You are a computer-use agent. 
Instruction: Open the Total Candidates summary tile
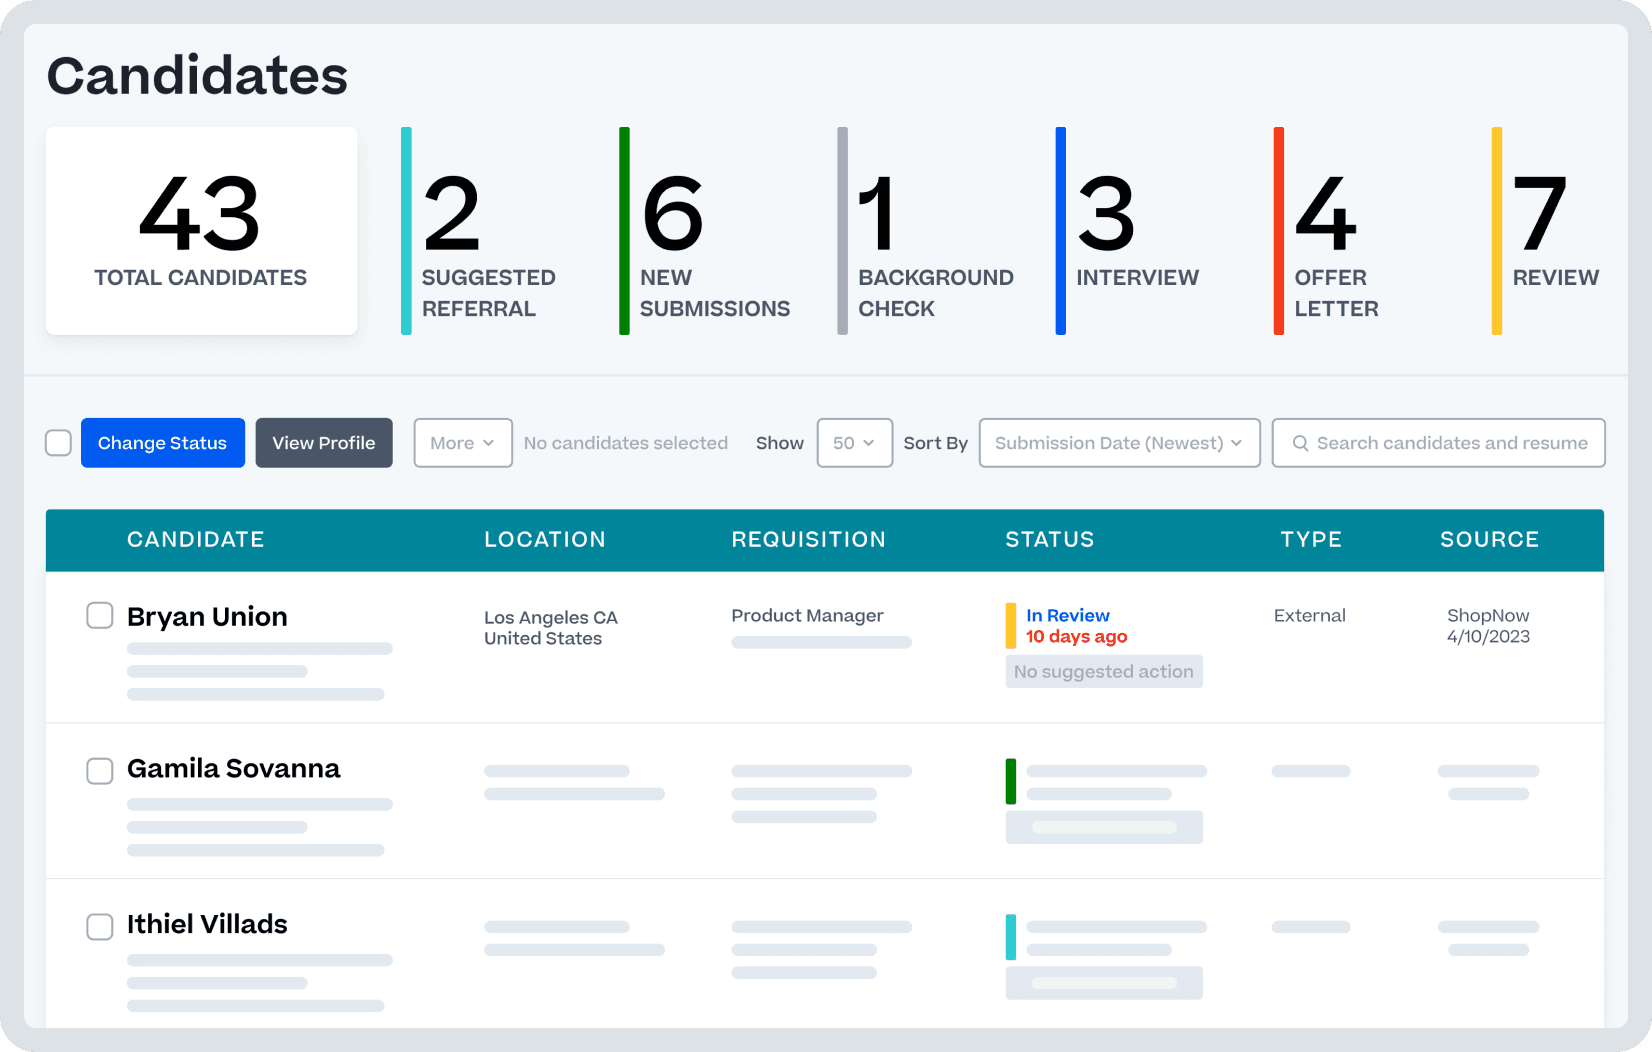tap(200, 231)
